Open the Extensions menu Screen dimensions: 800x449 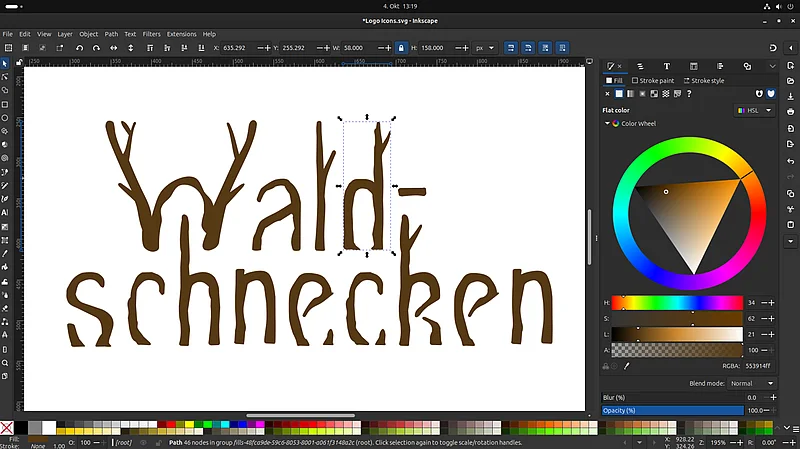point(181,34)
